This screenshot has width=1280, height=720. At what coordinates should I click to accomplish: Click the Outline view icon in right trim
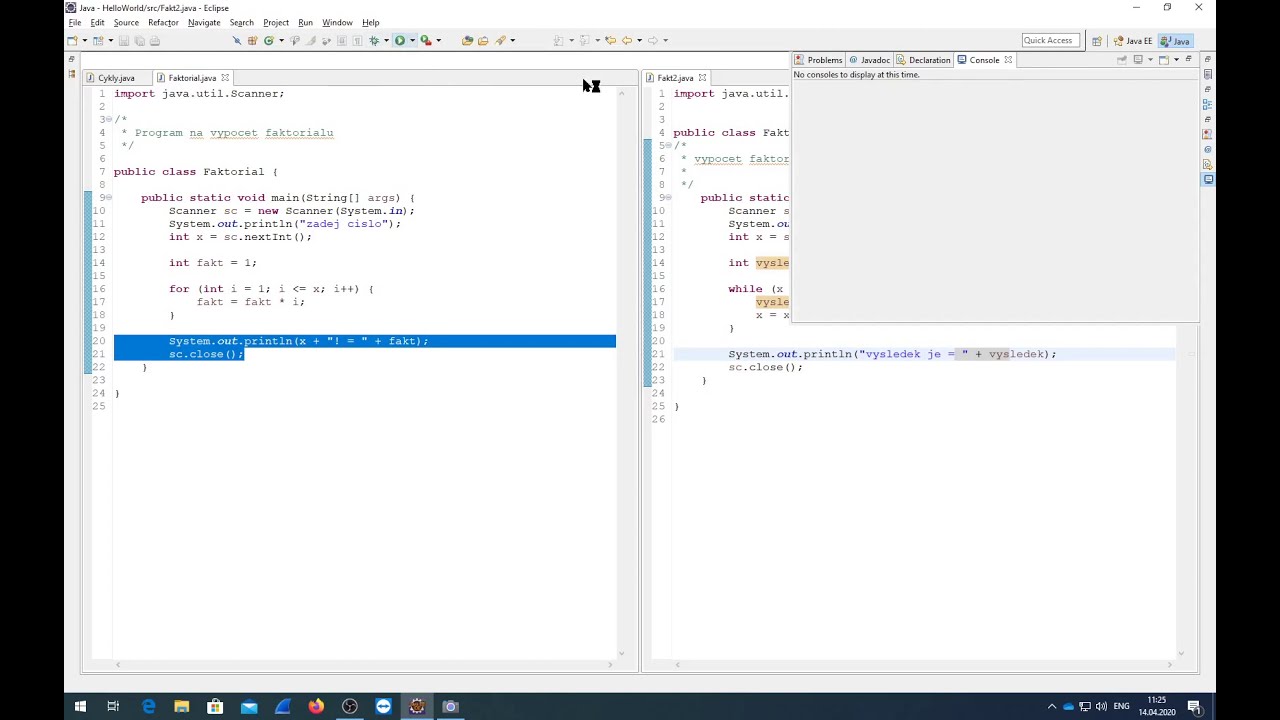click(1208, 104)
